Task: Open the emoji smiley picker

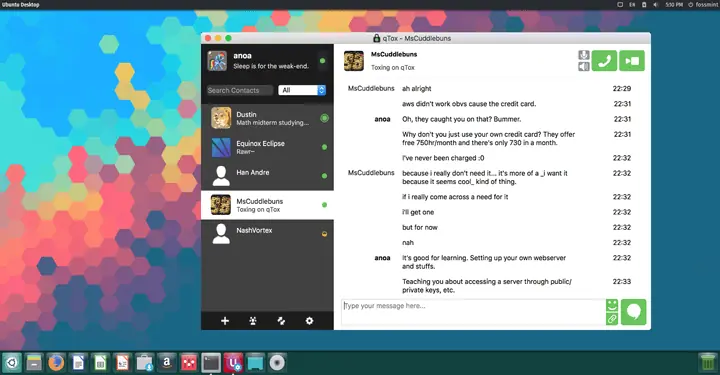Action: click(x=612, y=305)
